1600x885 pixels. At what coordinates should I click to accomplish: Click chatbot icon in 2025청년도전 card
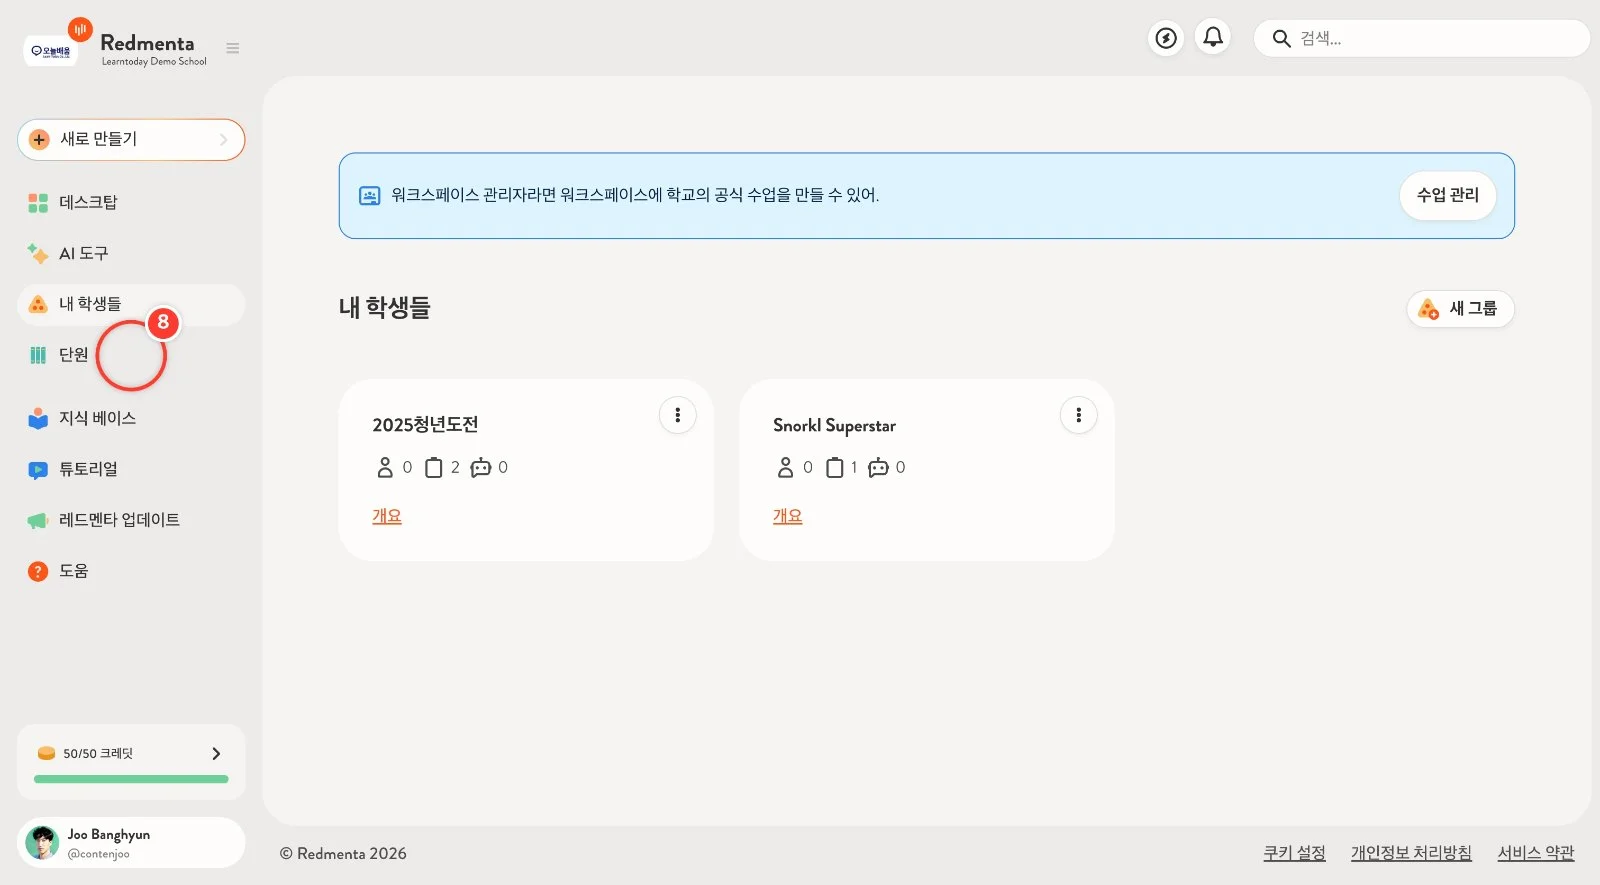[x=481, y=467]
